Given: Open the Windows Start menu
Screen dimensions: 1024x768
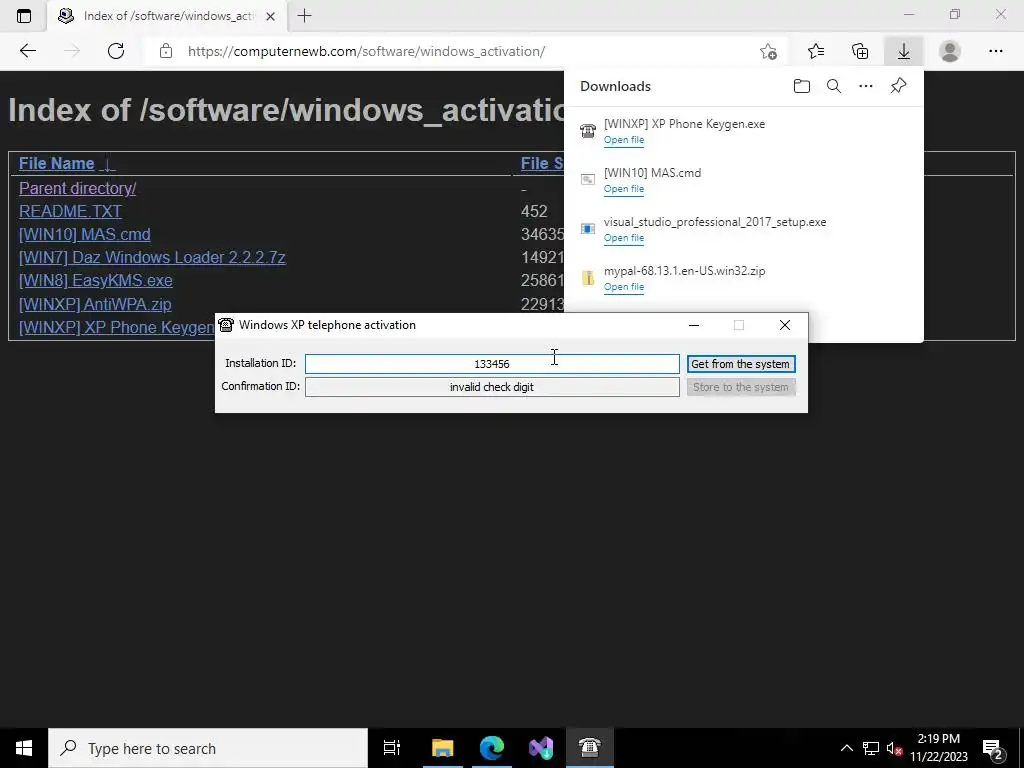Looking at the screenshot, I should 24,748.
